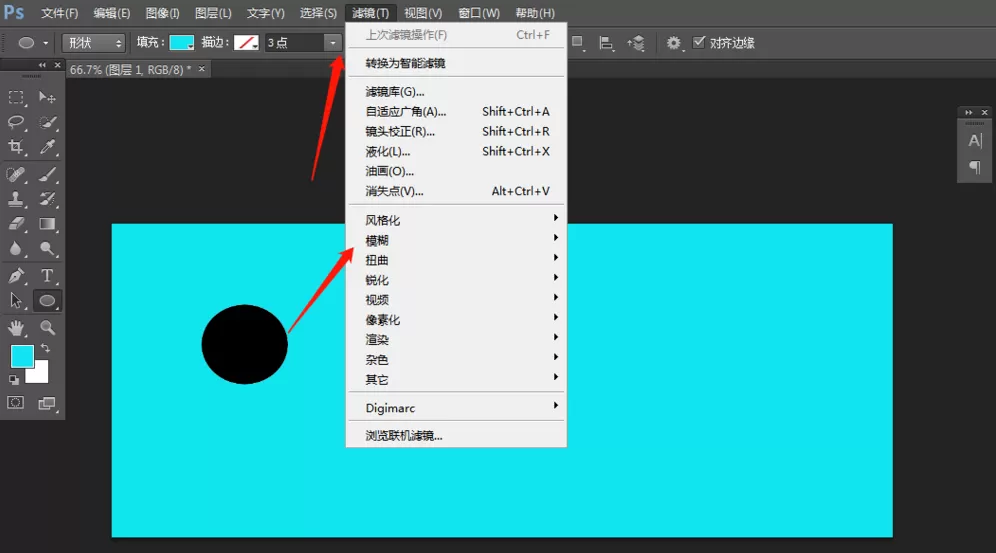Open the 窗口(W) menu
This screenshot has height=553, width=996.
tap(479, 13)
